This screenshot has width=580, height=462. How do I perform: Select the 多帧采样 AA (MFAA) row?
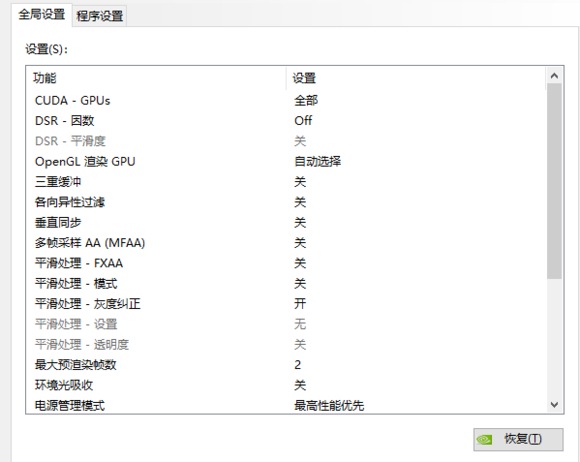pyautogui.click(x=286, y=243)
